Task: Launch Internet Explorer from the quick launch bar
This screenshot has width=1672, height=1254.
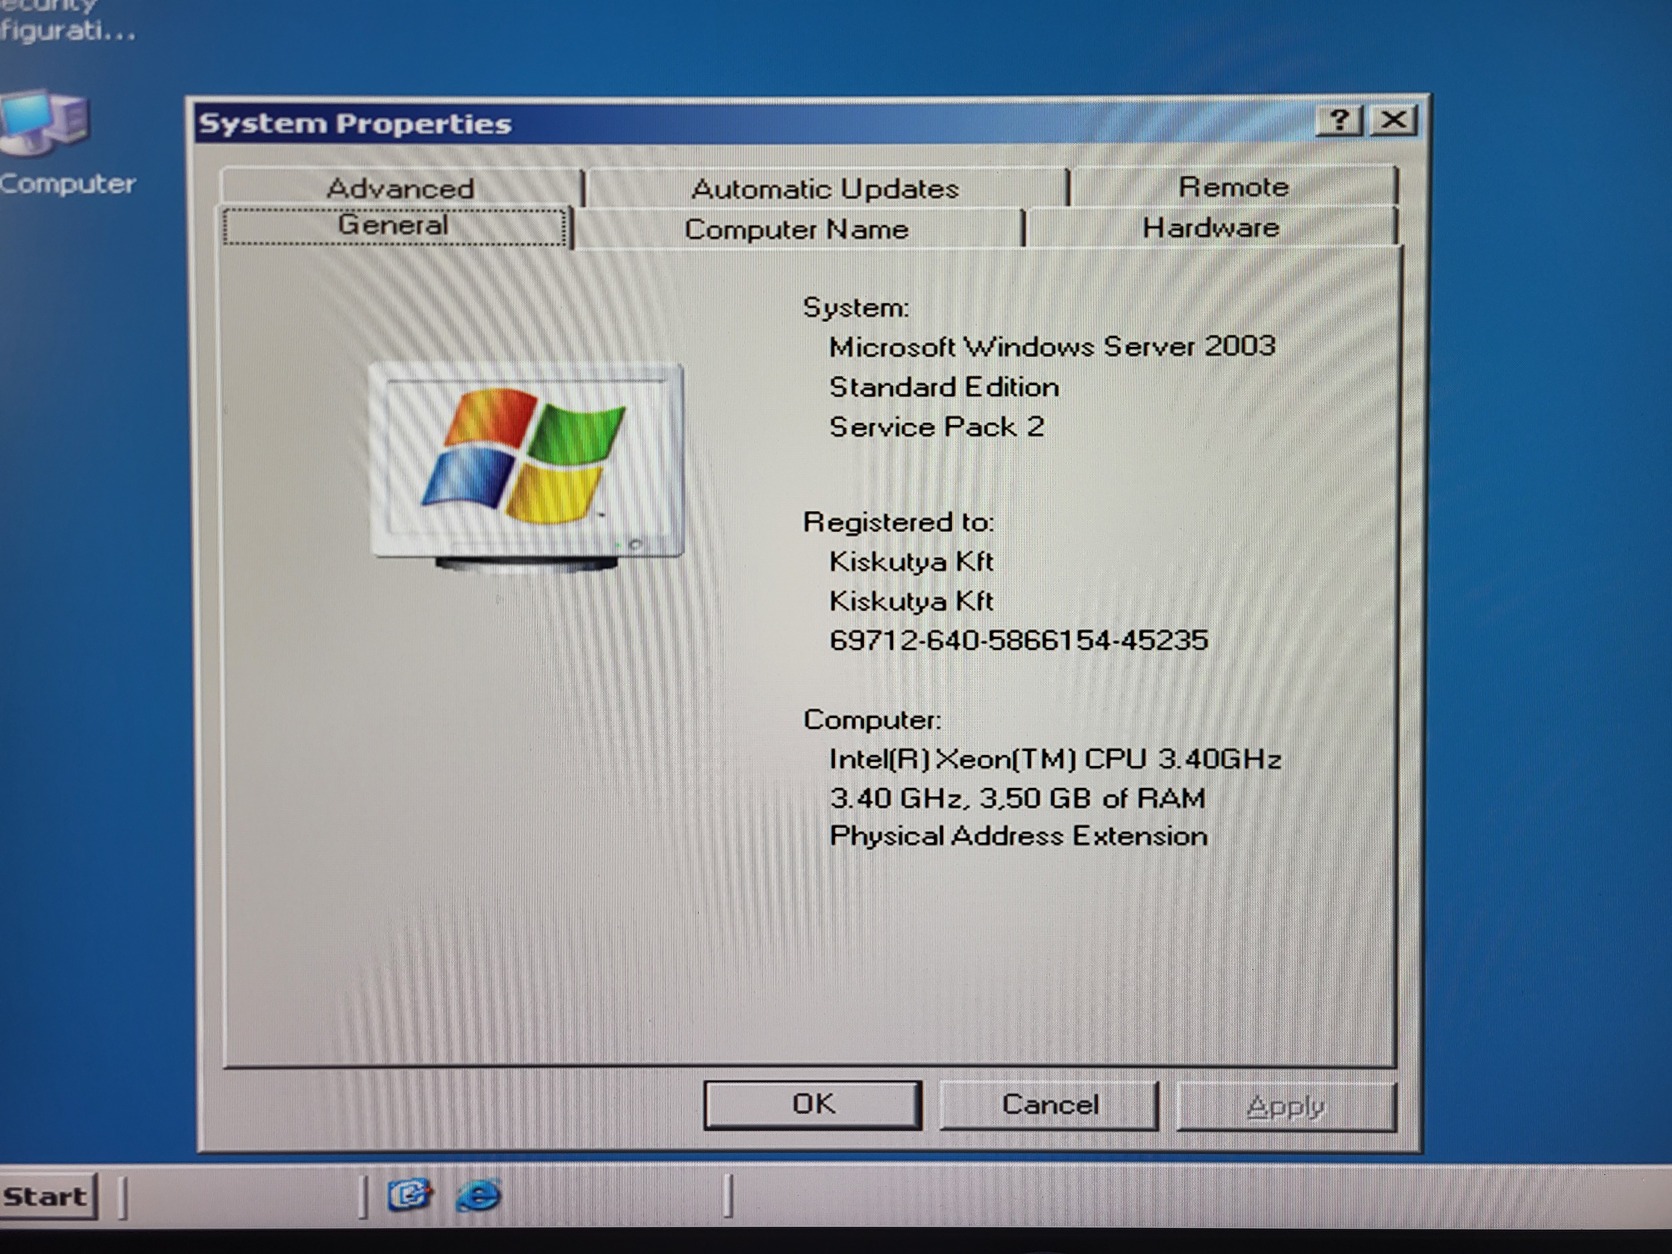Action: (479, 1195)
